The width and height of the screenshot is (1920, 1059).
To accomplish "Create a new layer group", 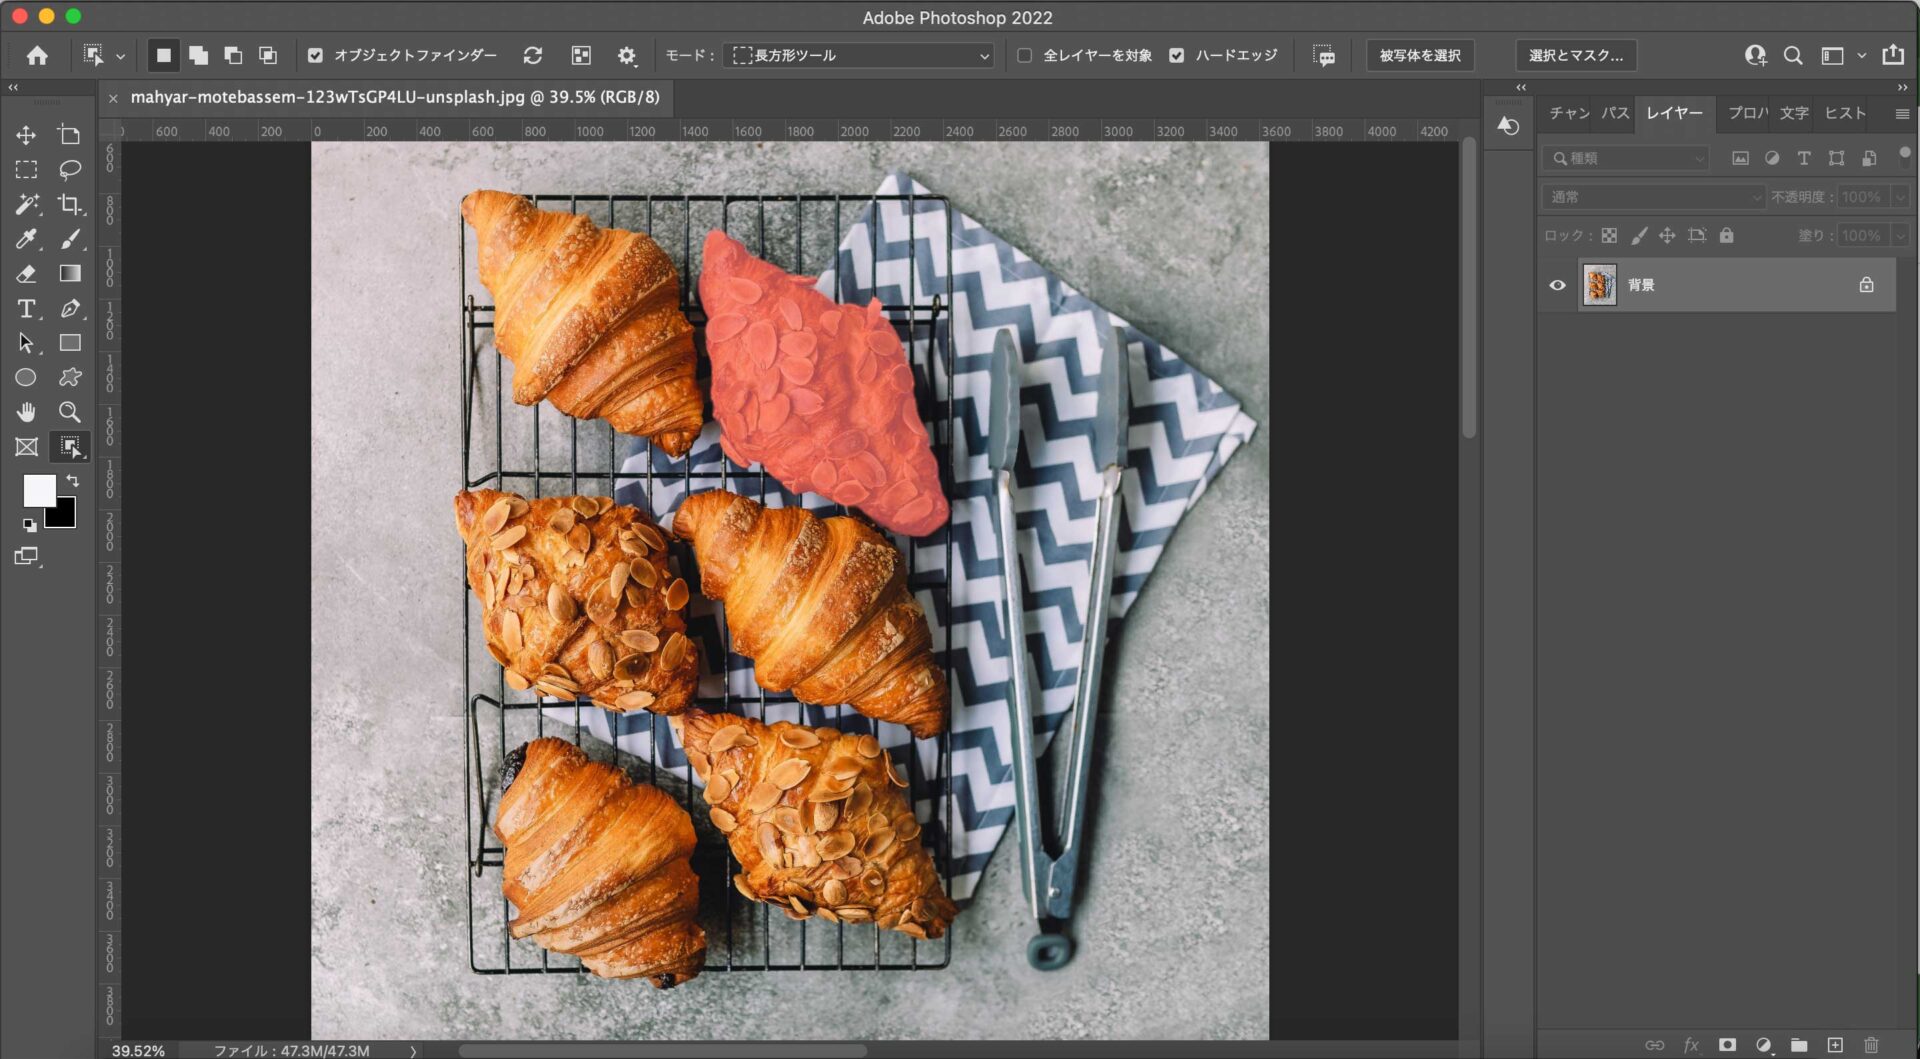I will (x=1799, y=1045).
